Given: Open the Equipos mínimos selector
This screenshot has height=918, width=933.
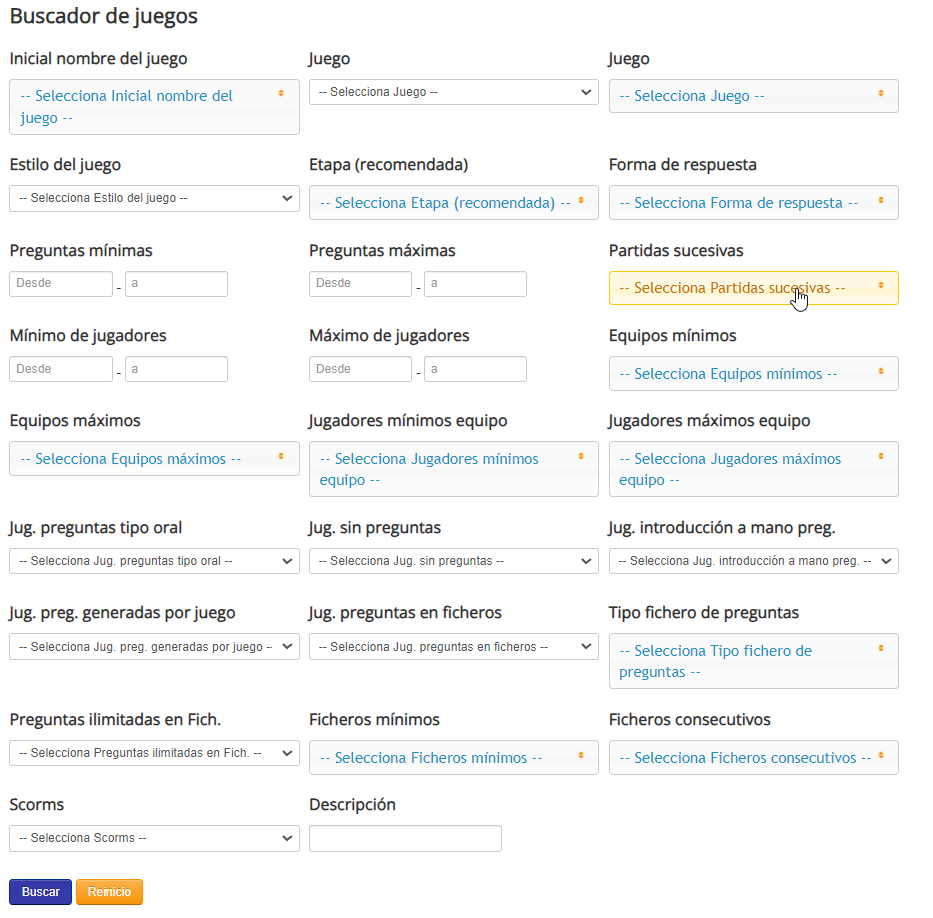Looking at the screenshot, I should point(753,374).
